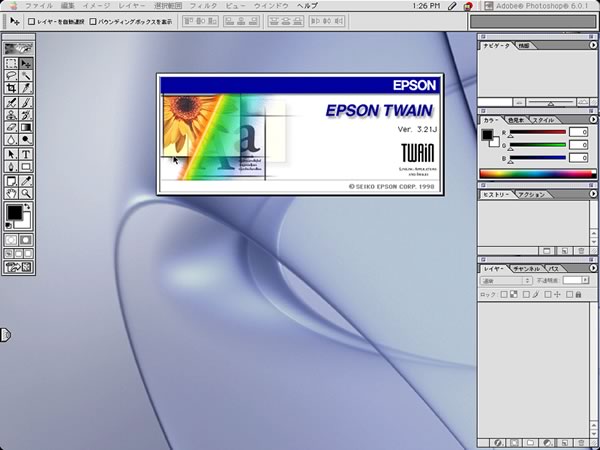Open the layer blend mode dropdown
Image resolution: width=600 pixels, height=450 pixels.
point(506,280)
